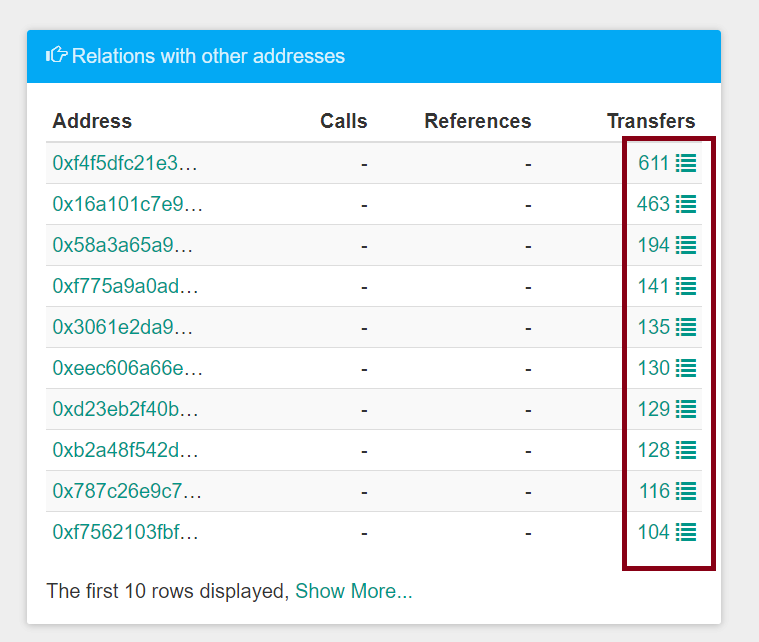Open transfer list icon beside 116
759x642 pixels.
point(686,491)
